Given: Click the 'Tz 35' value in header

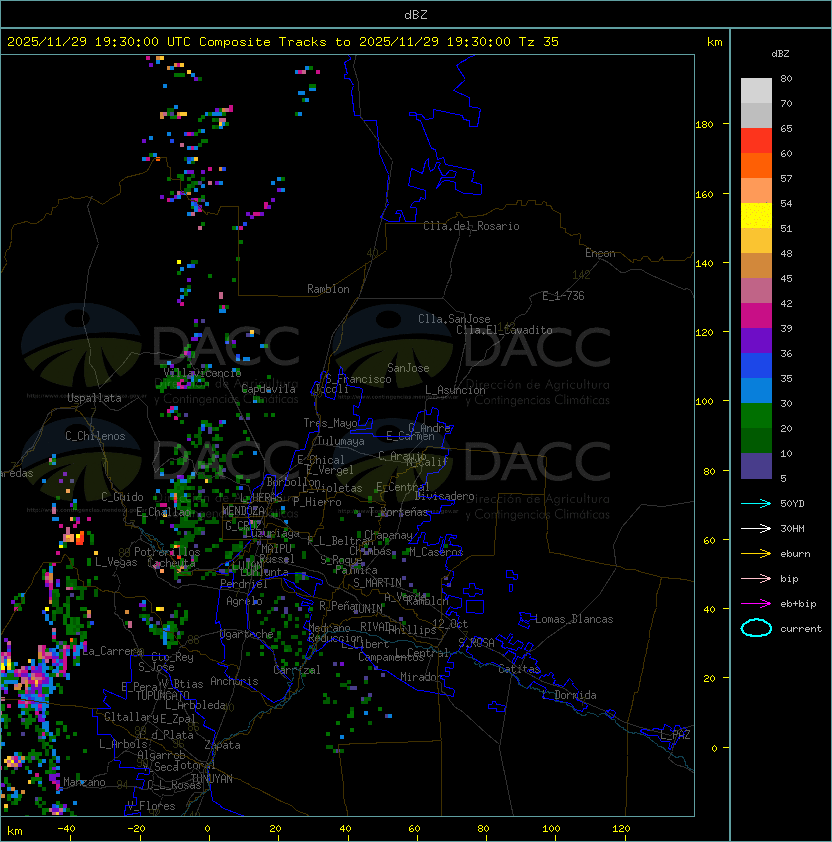Looking at the screenshot, I should [539, 41].
